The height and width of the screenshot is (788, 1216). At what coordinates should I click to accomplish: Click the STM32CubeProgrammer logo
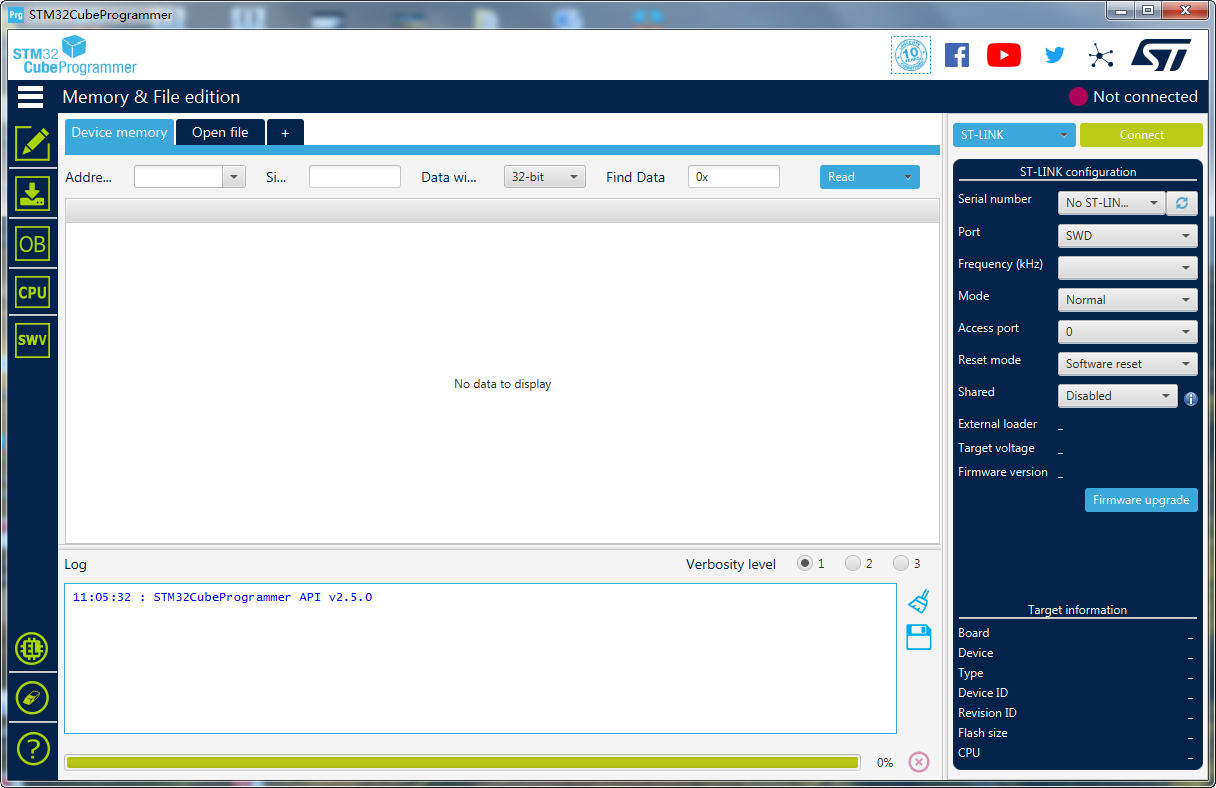pyautogui.click(x=75, y=55)
